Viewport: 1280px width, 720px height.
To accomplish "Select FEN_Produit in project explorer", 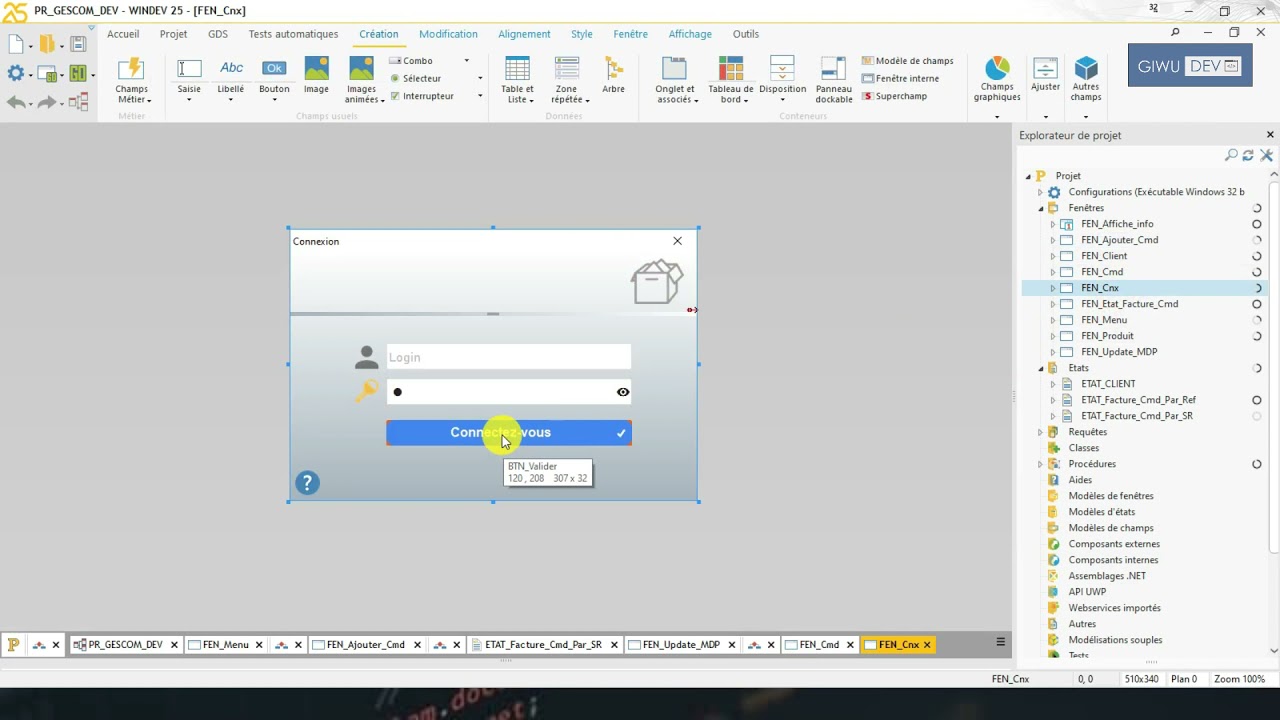I will [1107, 336].
